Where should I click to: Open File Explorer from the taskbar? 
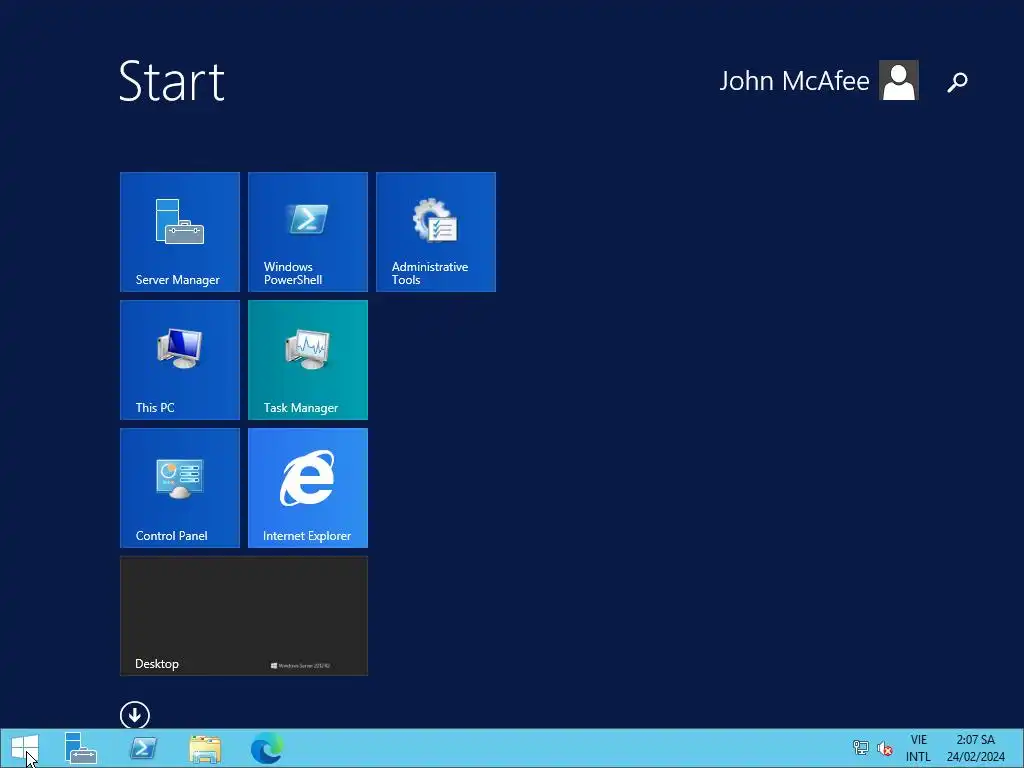[205, 748]
